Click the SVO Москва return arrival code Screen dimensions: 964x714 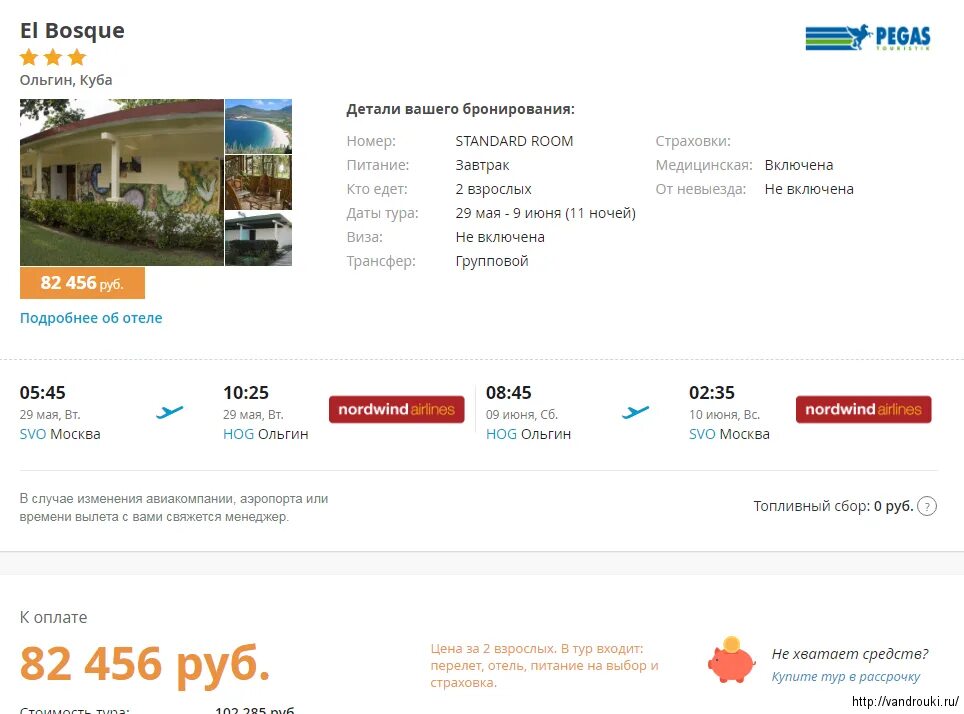[702, 434]
